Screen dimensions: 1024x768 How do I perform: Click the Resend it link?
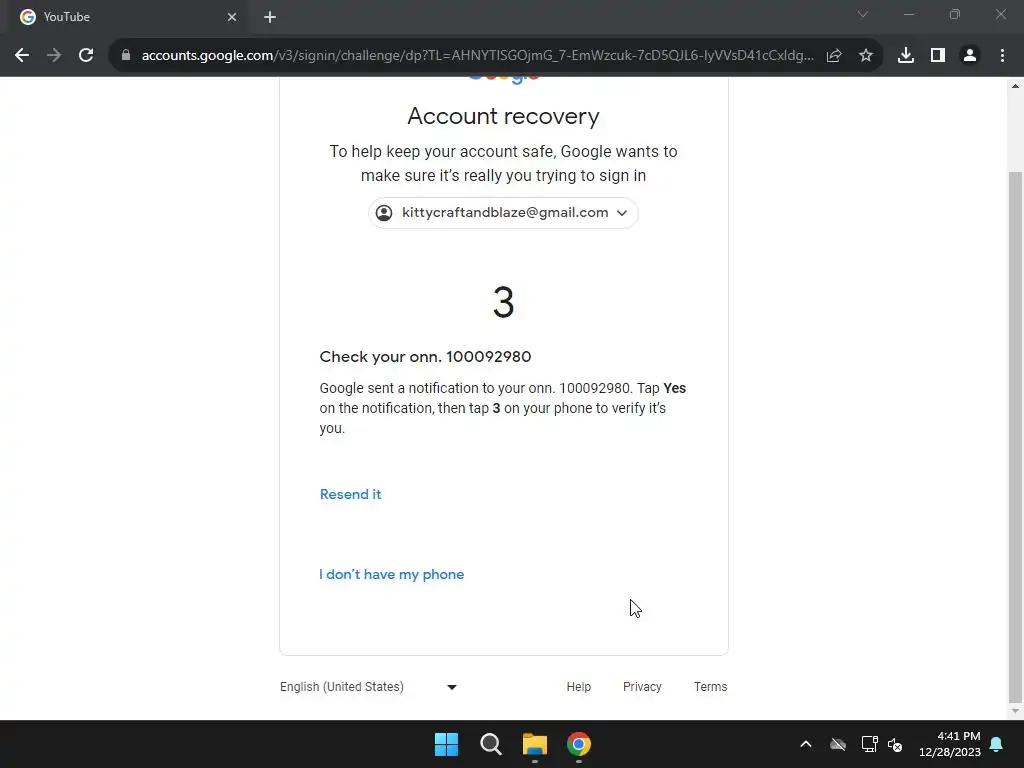pyautogui.click(x=351, y=494)
